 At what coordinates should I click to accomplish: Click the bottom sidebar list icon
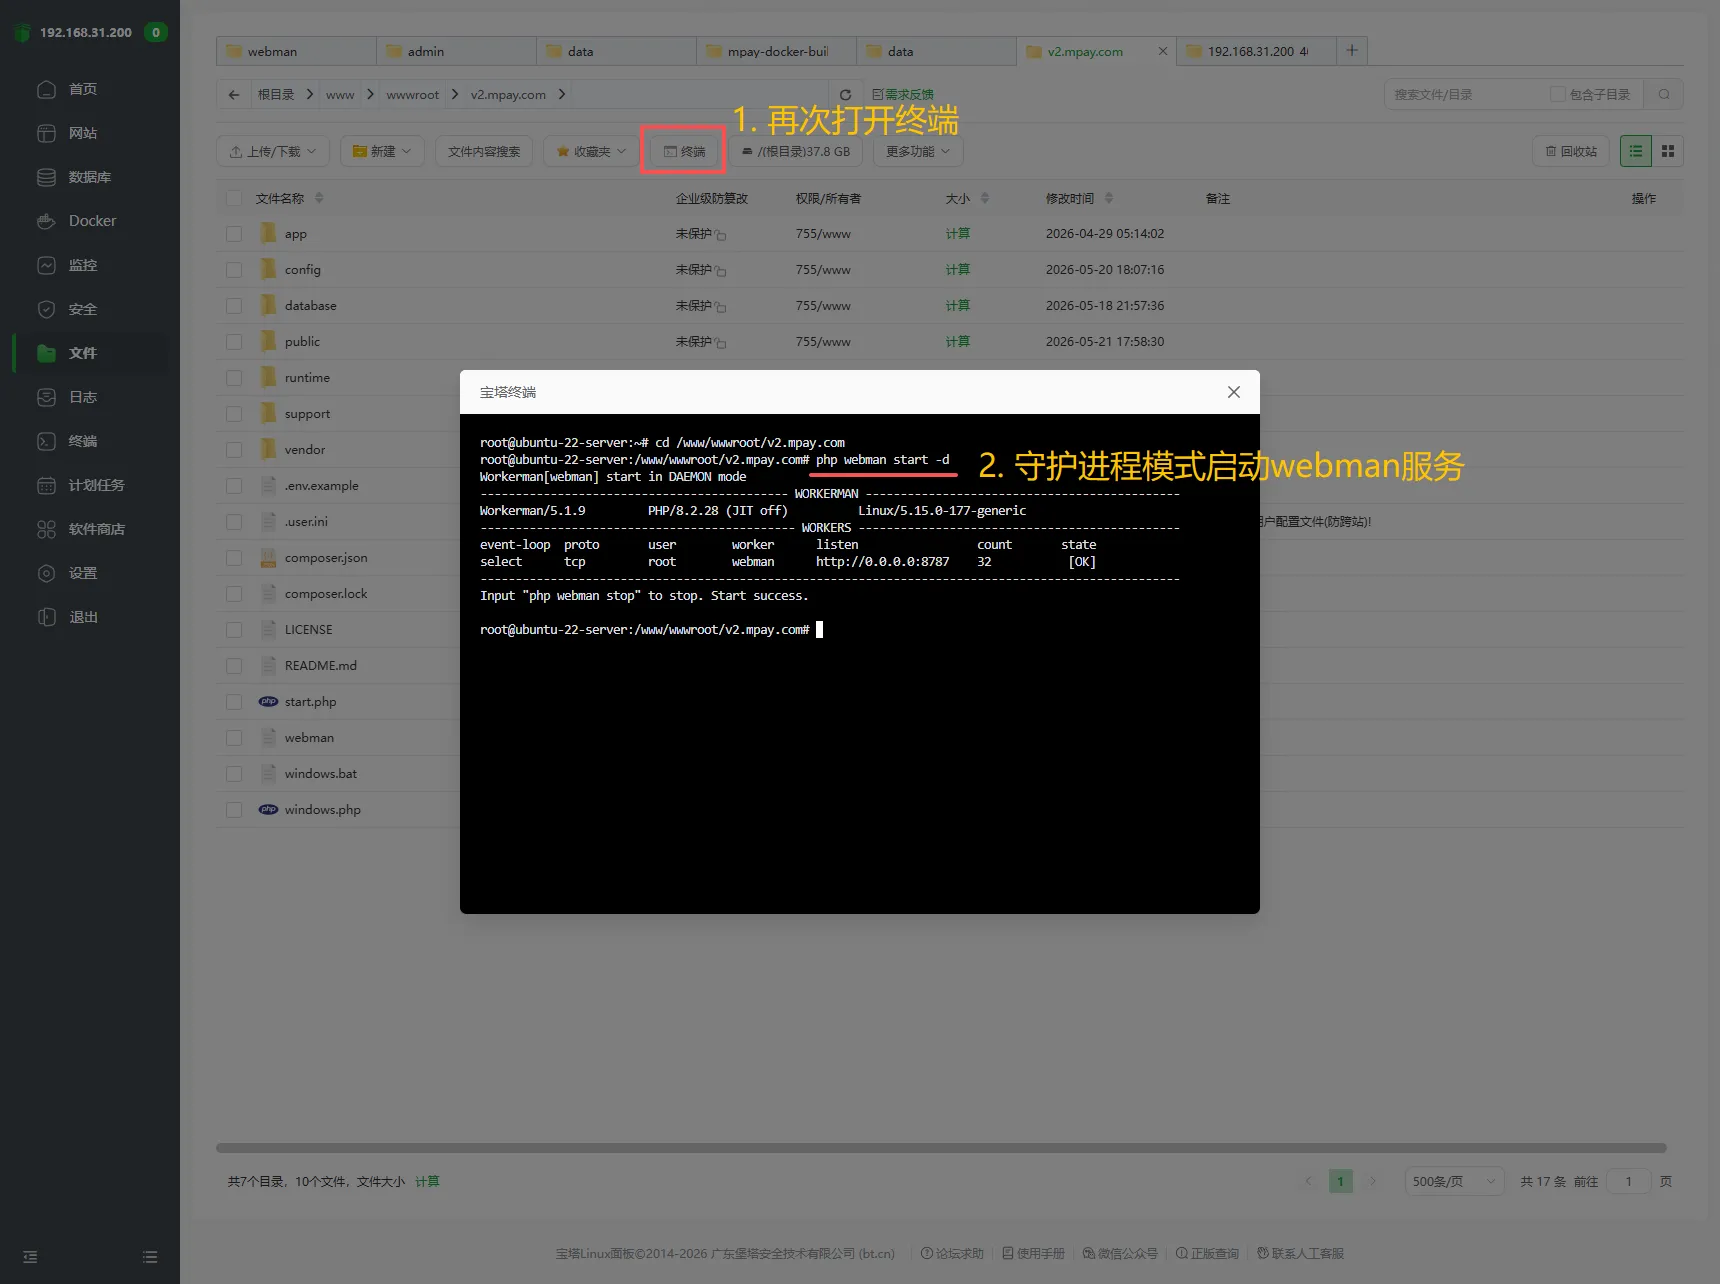pos(150,1257)
